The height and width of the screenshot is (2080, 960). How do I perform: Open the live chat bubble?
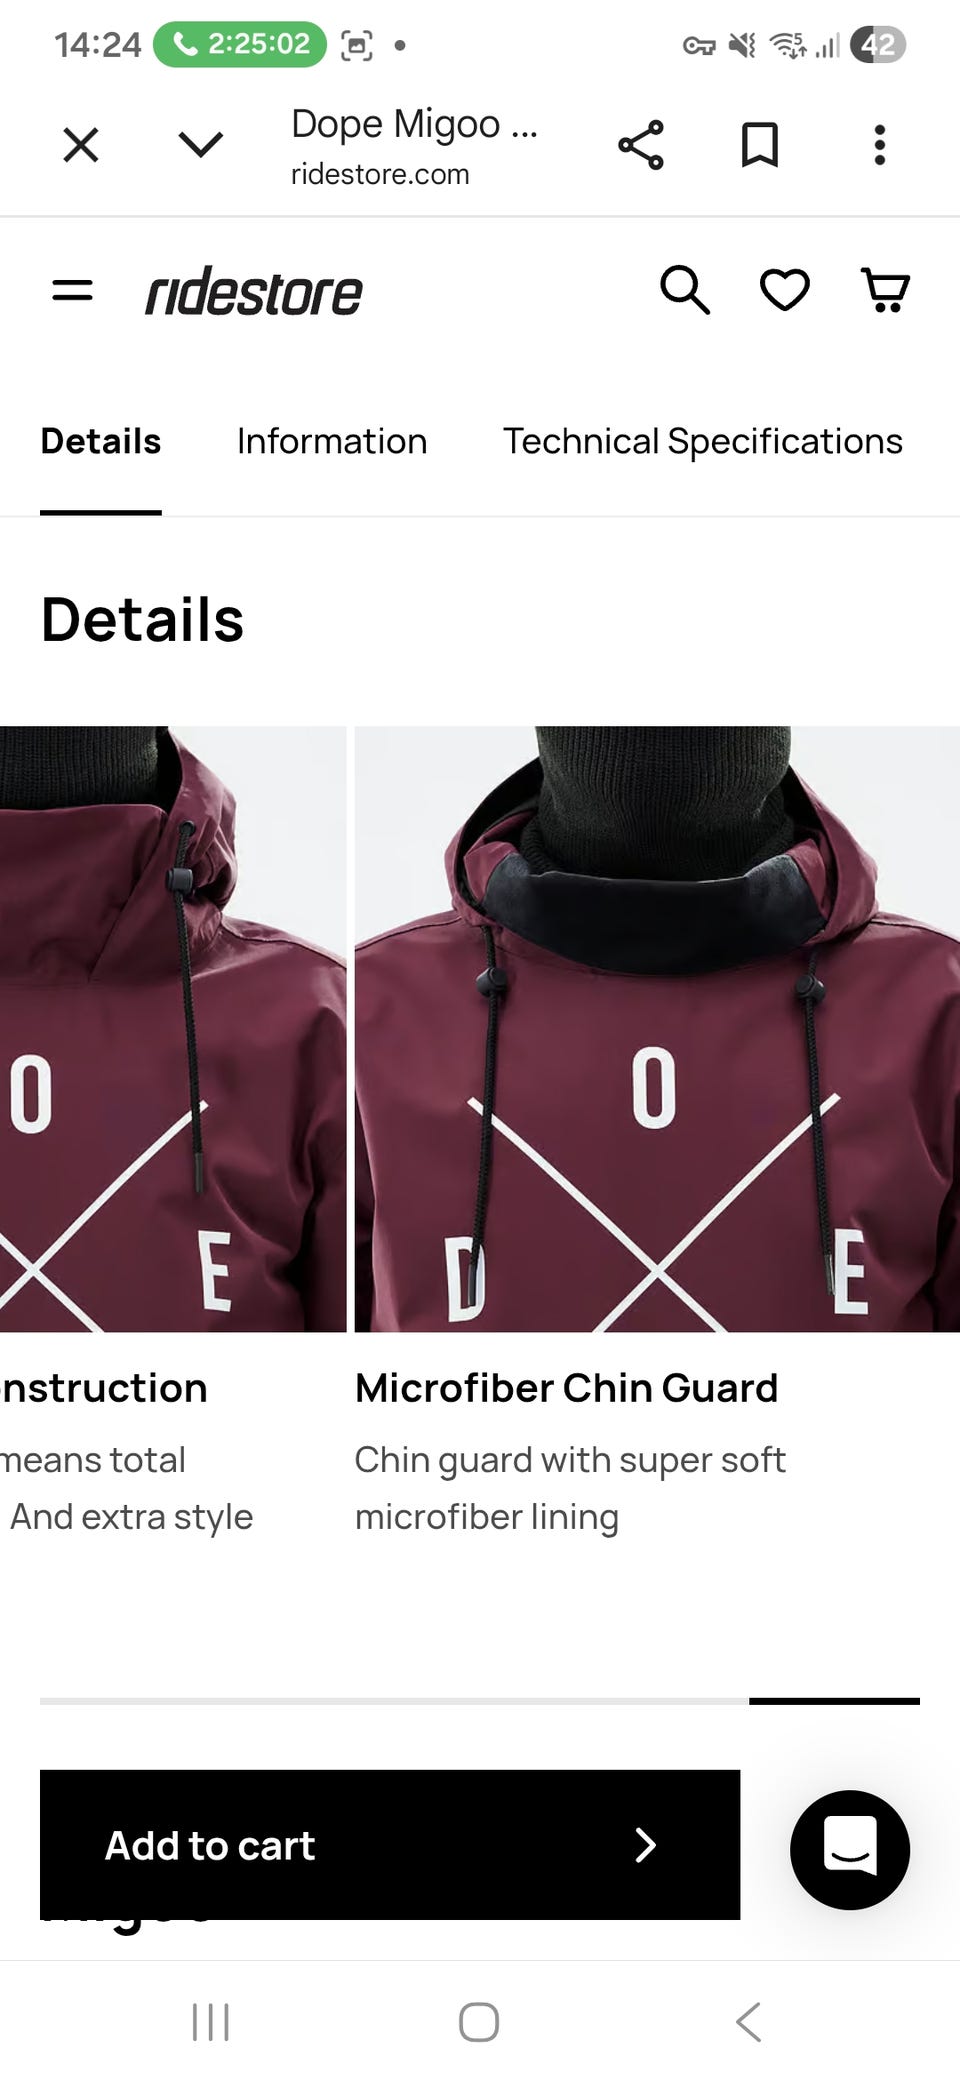850,1849
